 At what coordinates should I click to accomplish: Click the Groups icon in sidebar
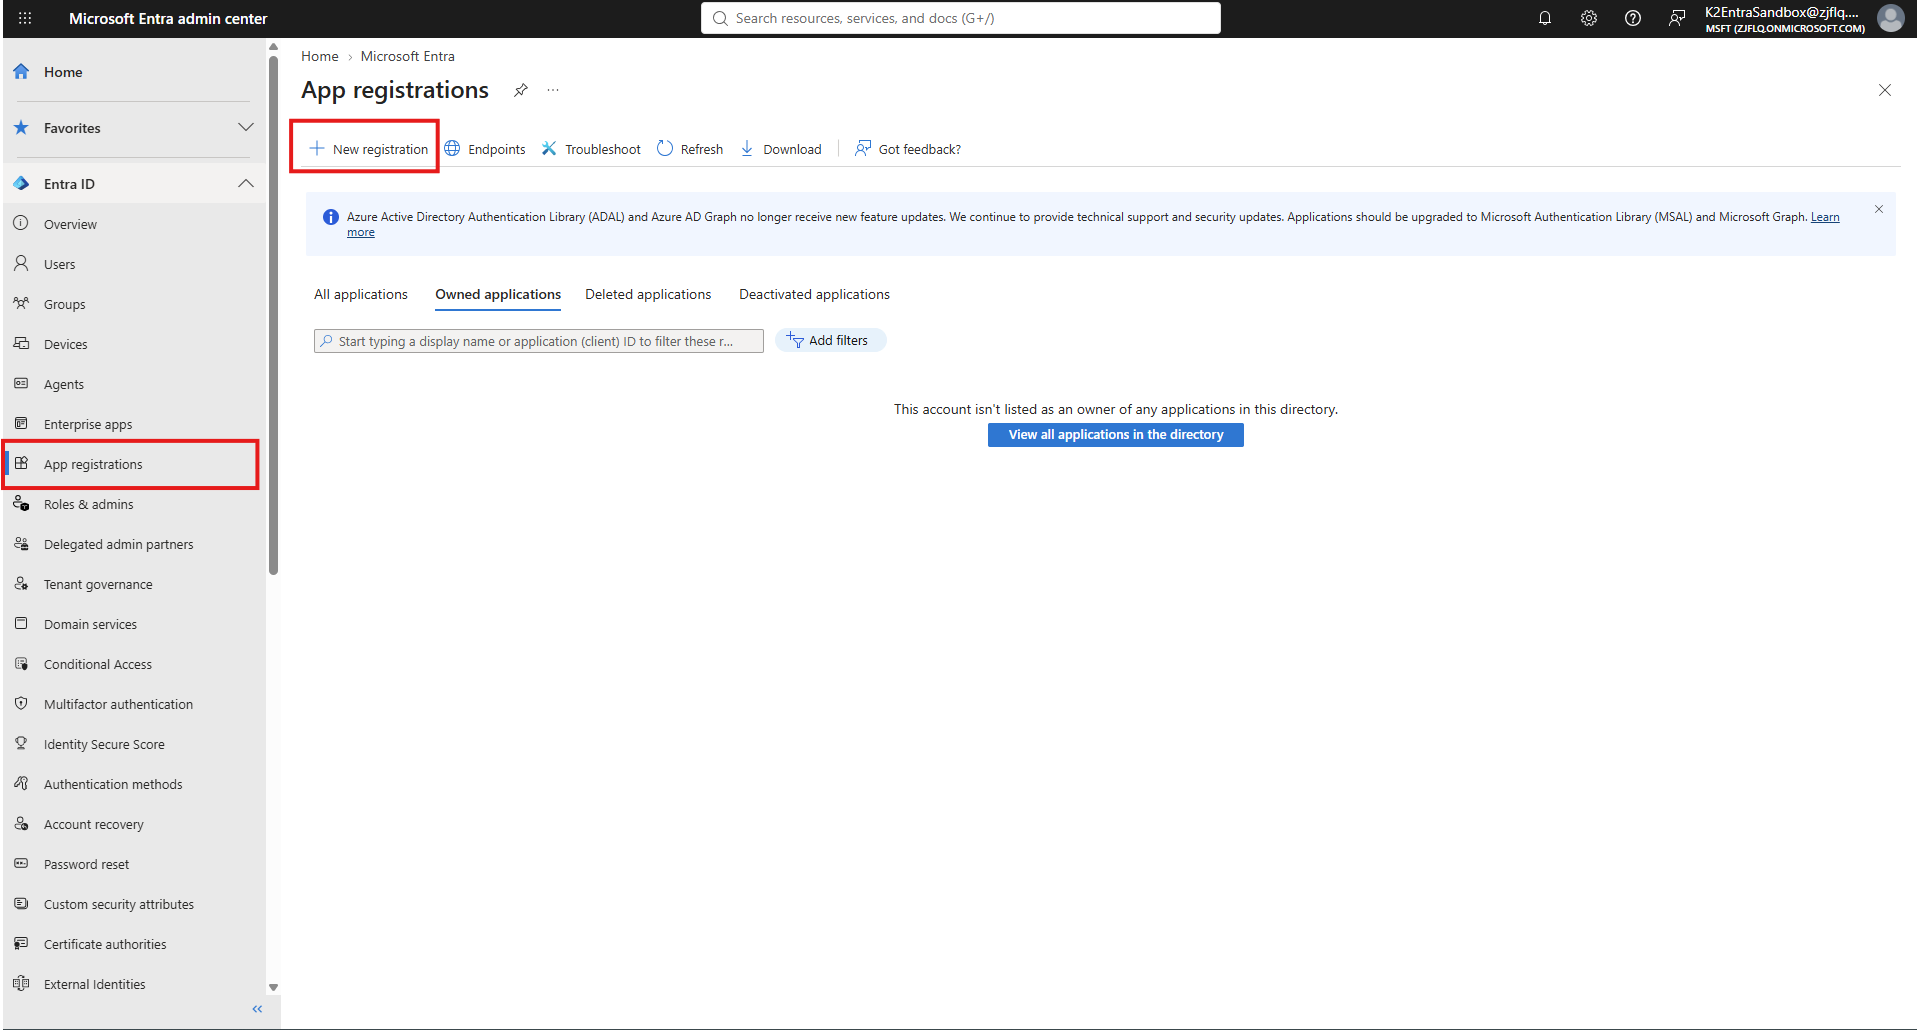coord(21,303)
